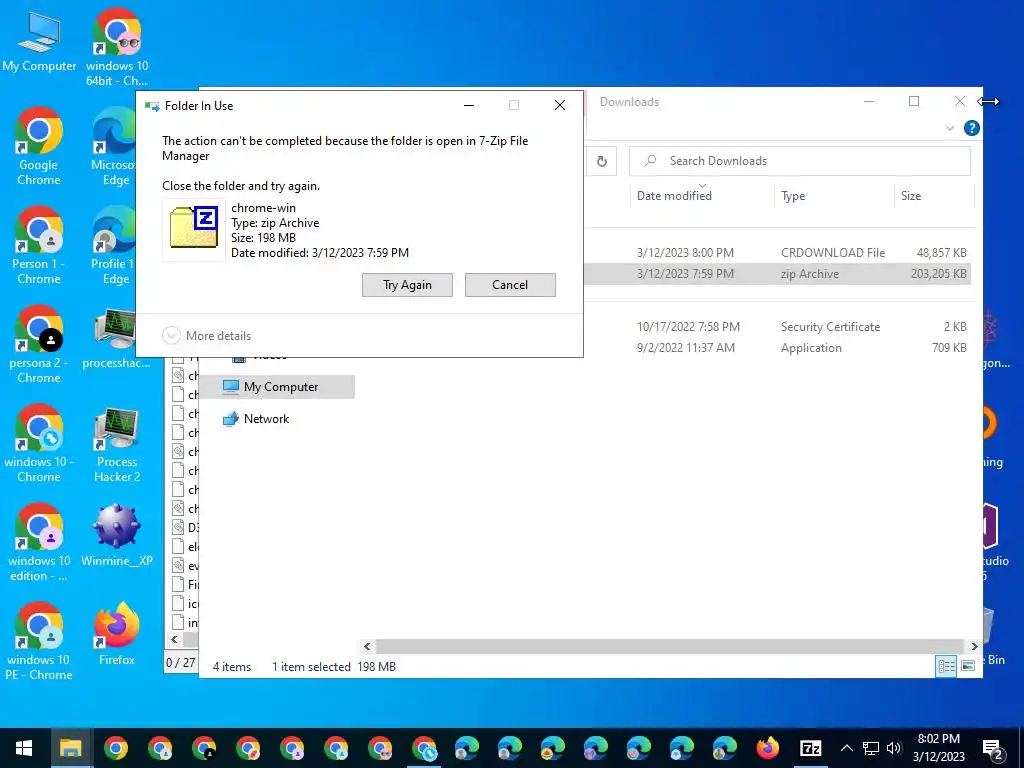Click the 3/12/2023 8:00 PM date cell

(685, 253)
